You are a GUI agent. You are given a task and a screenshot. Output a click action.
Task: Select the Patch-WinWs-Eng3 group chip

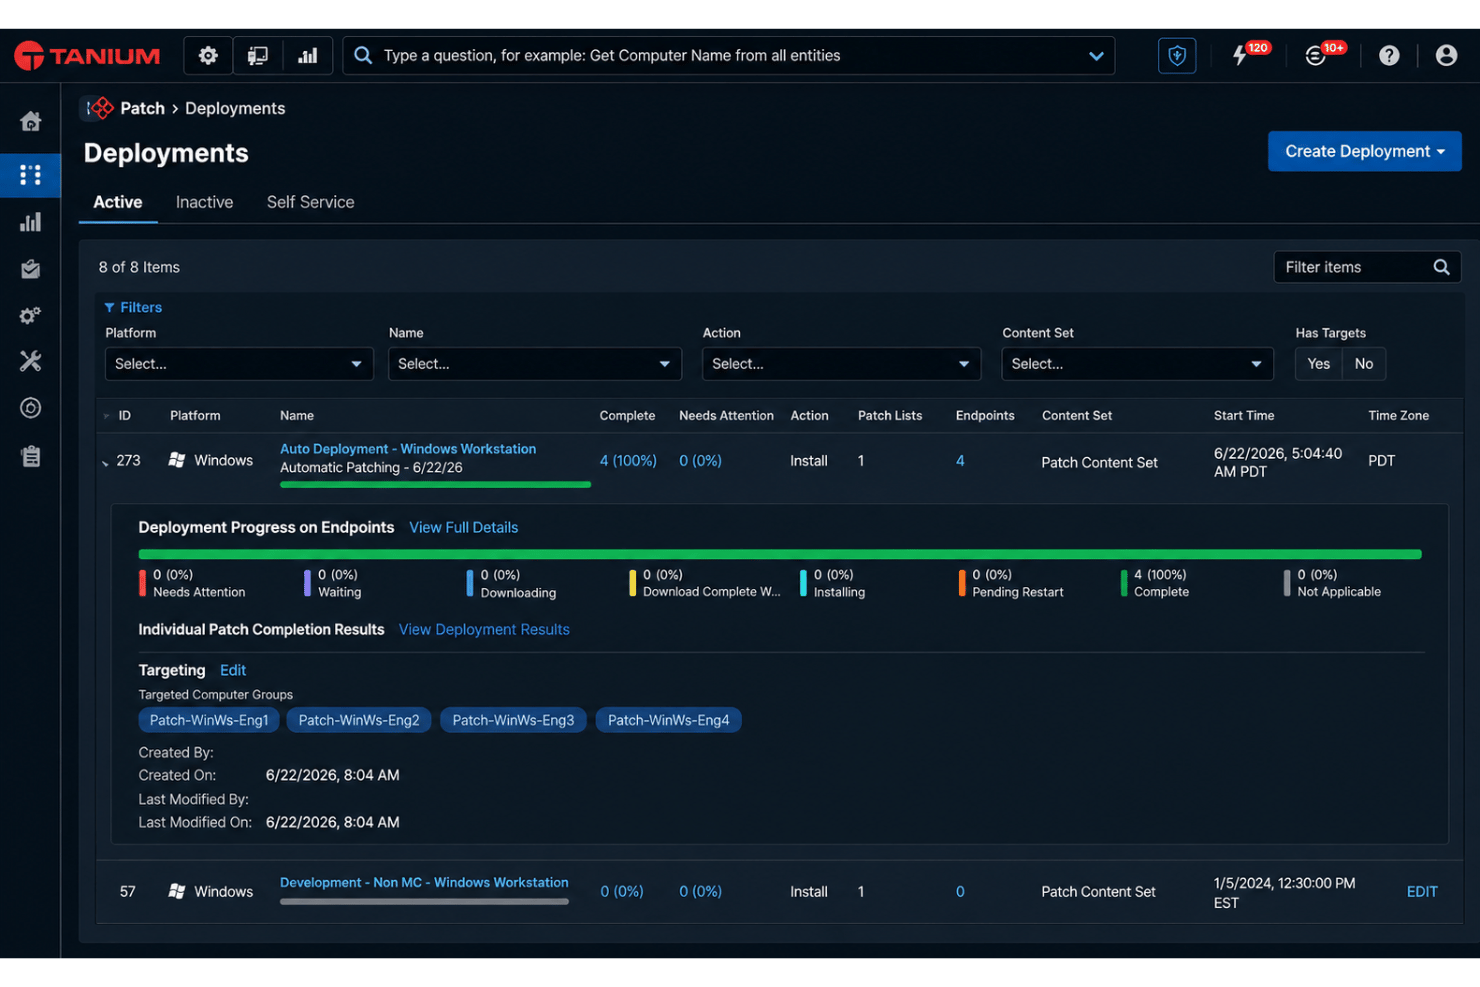[513, 720]
